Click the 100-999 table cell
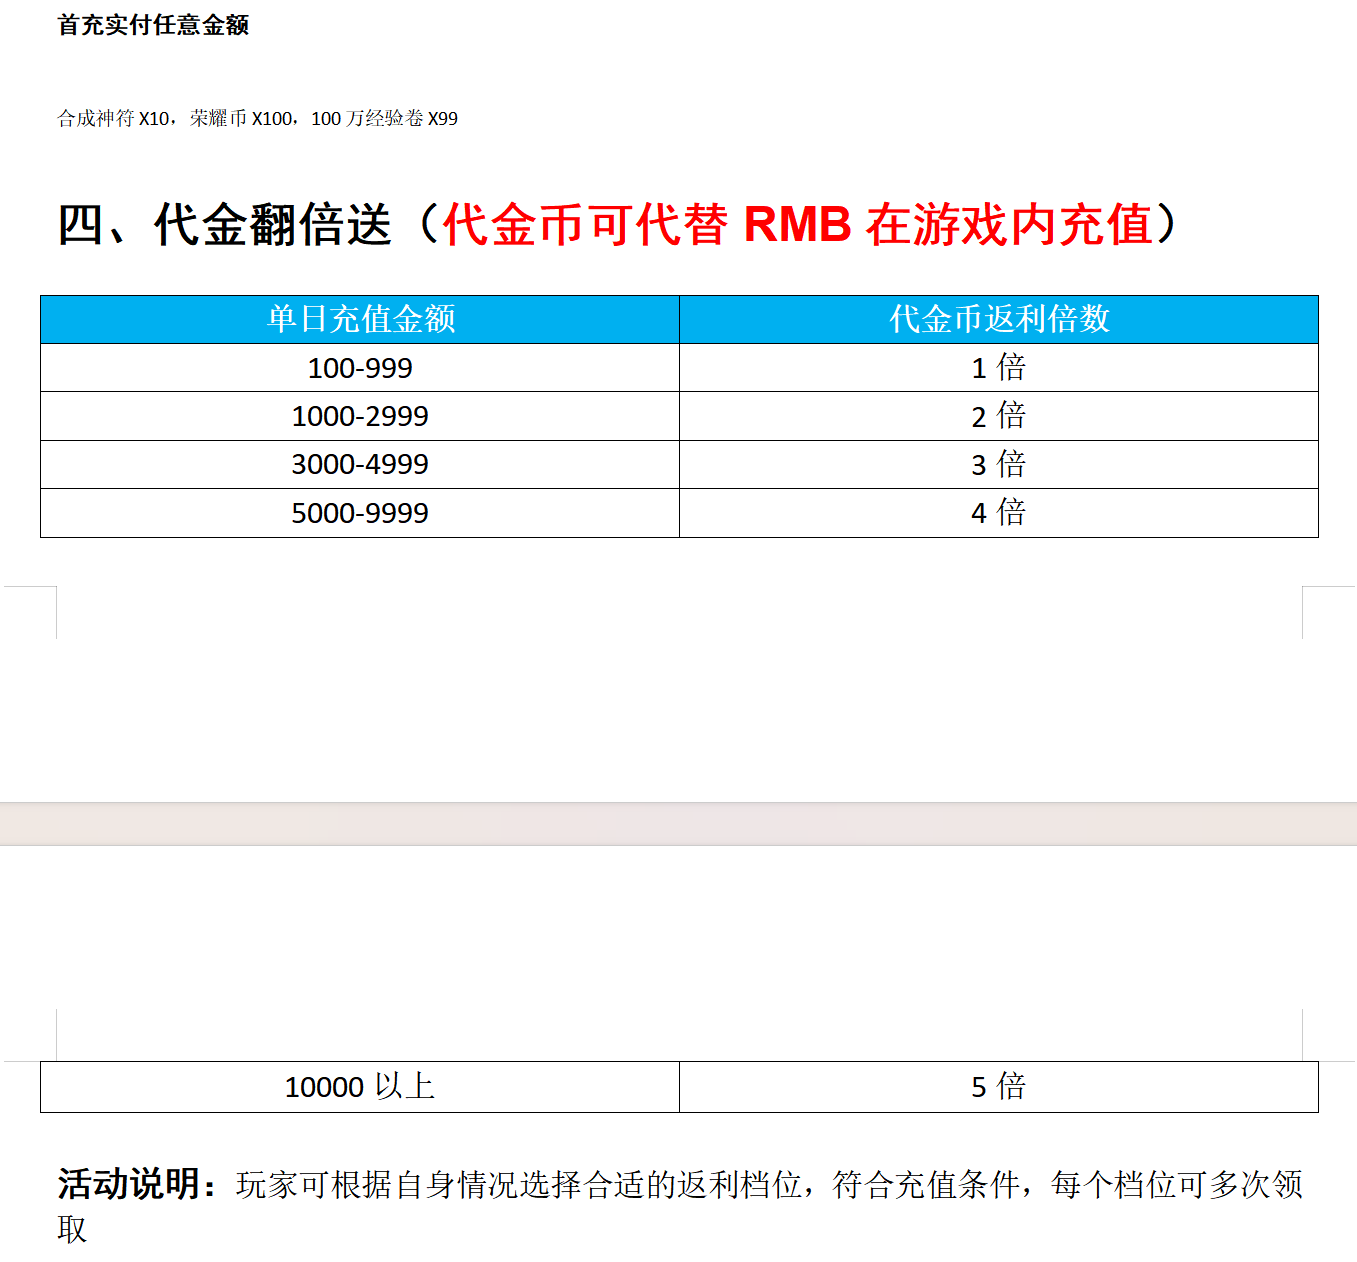1357x1262 pixels. tap(360, 368)
